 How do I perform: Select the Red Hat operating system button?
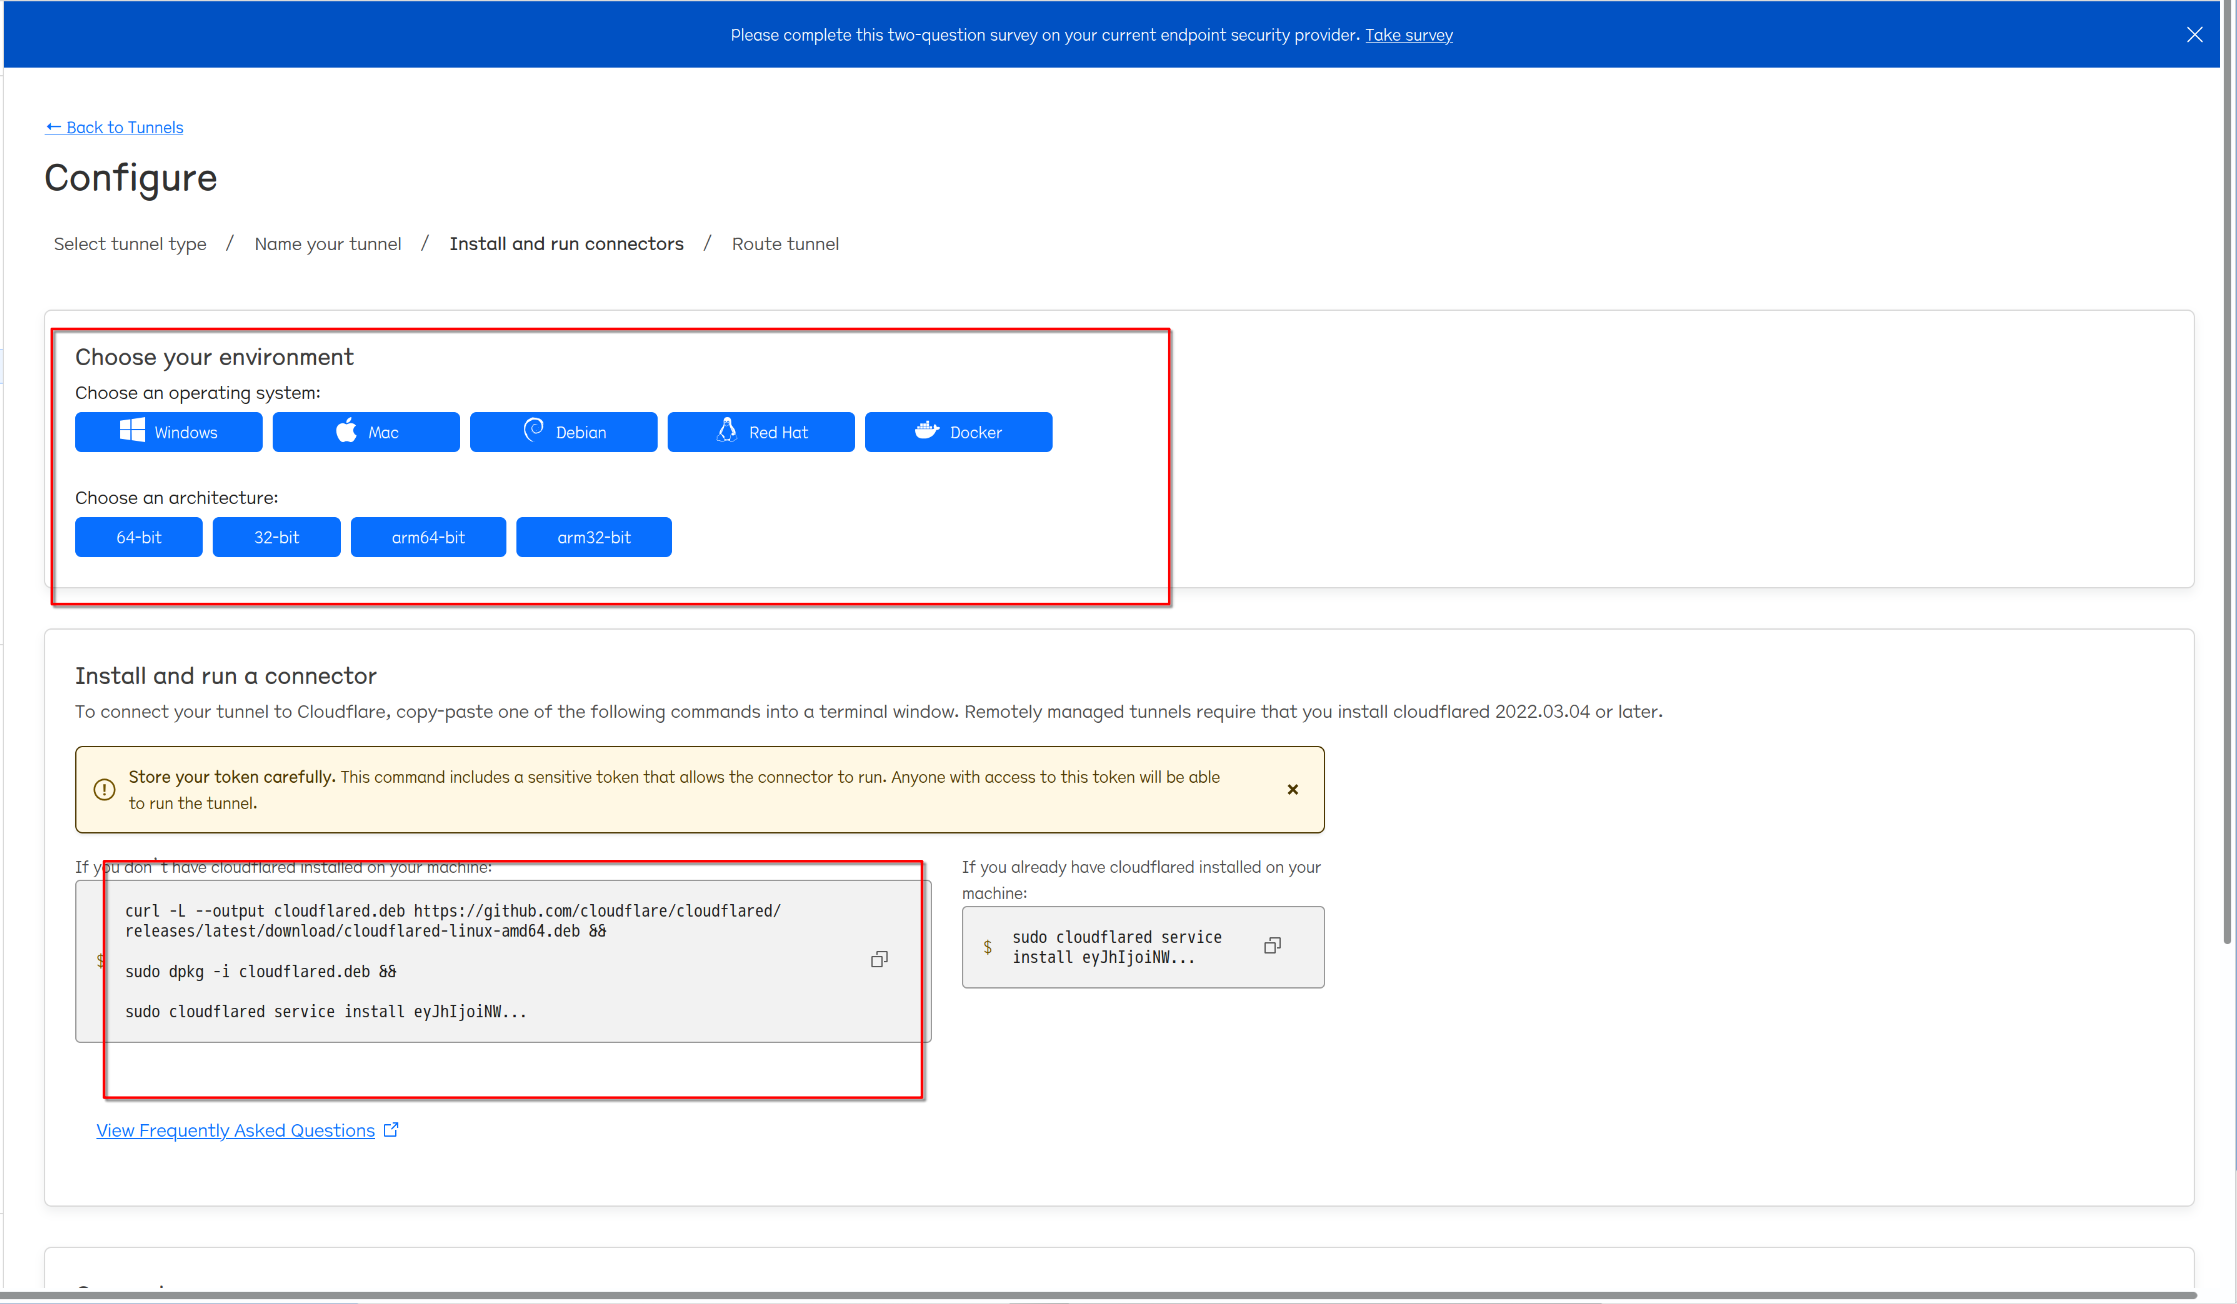[x=761, y=432]
